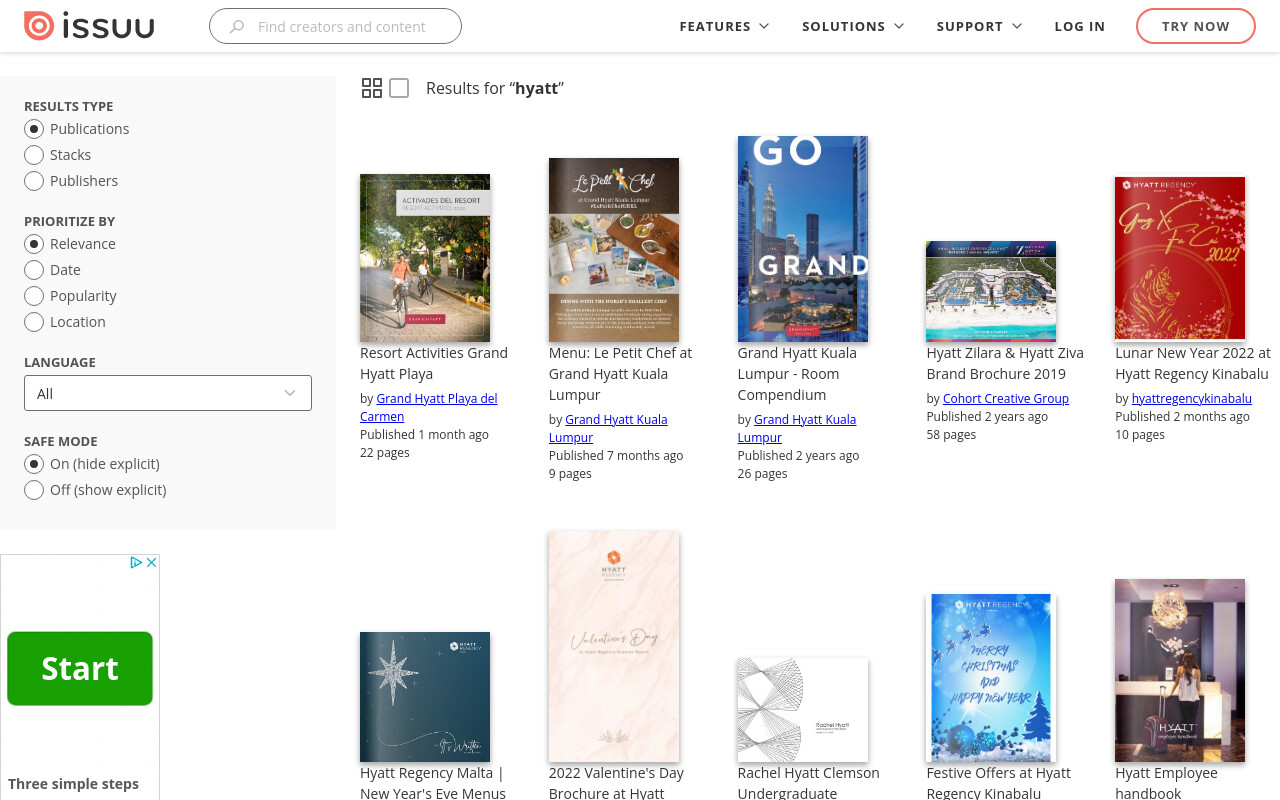The image size is (1280, 800).
Task: Go to Log In
Action: [x=1080, y=26]
